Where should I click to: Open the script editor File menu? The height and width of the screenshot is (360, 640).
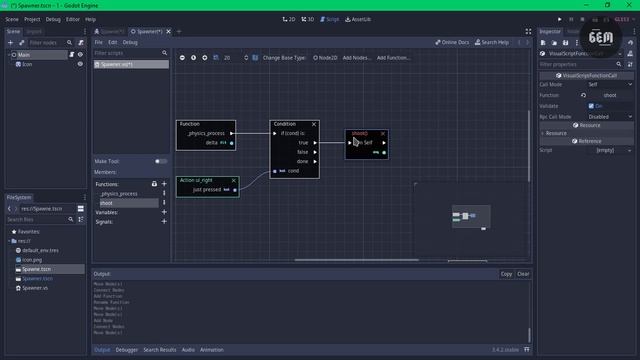click(x=99, y=42)
